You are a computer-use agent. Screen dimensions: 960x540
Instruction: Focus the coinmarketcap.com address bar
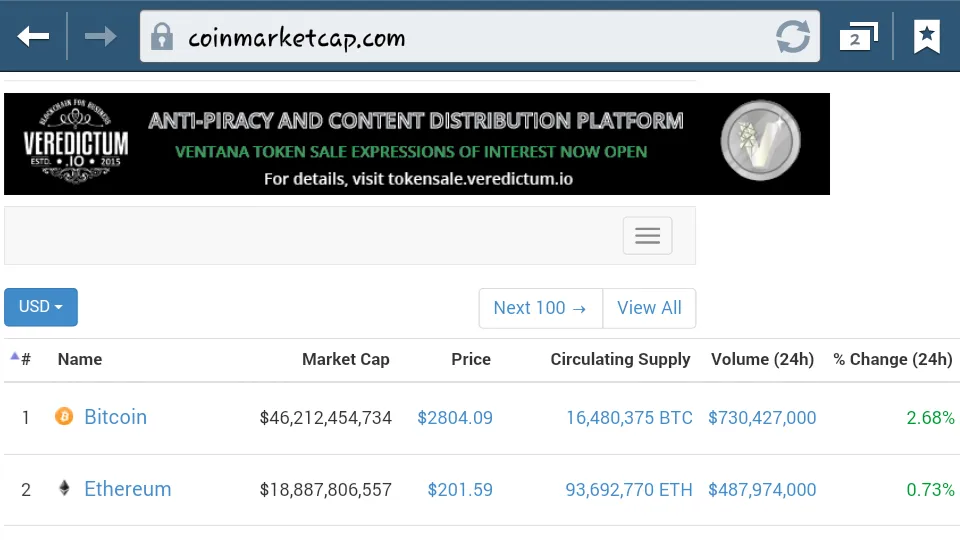(479, 37)
